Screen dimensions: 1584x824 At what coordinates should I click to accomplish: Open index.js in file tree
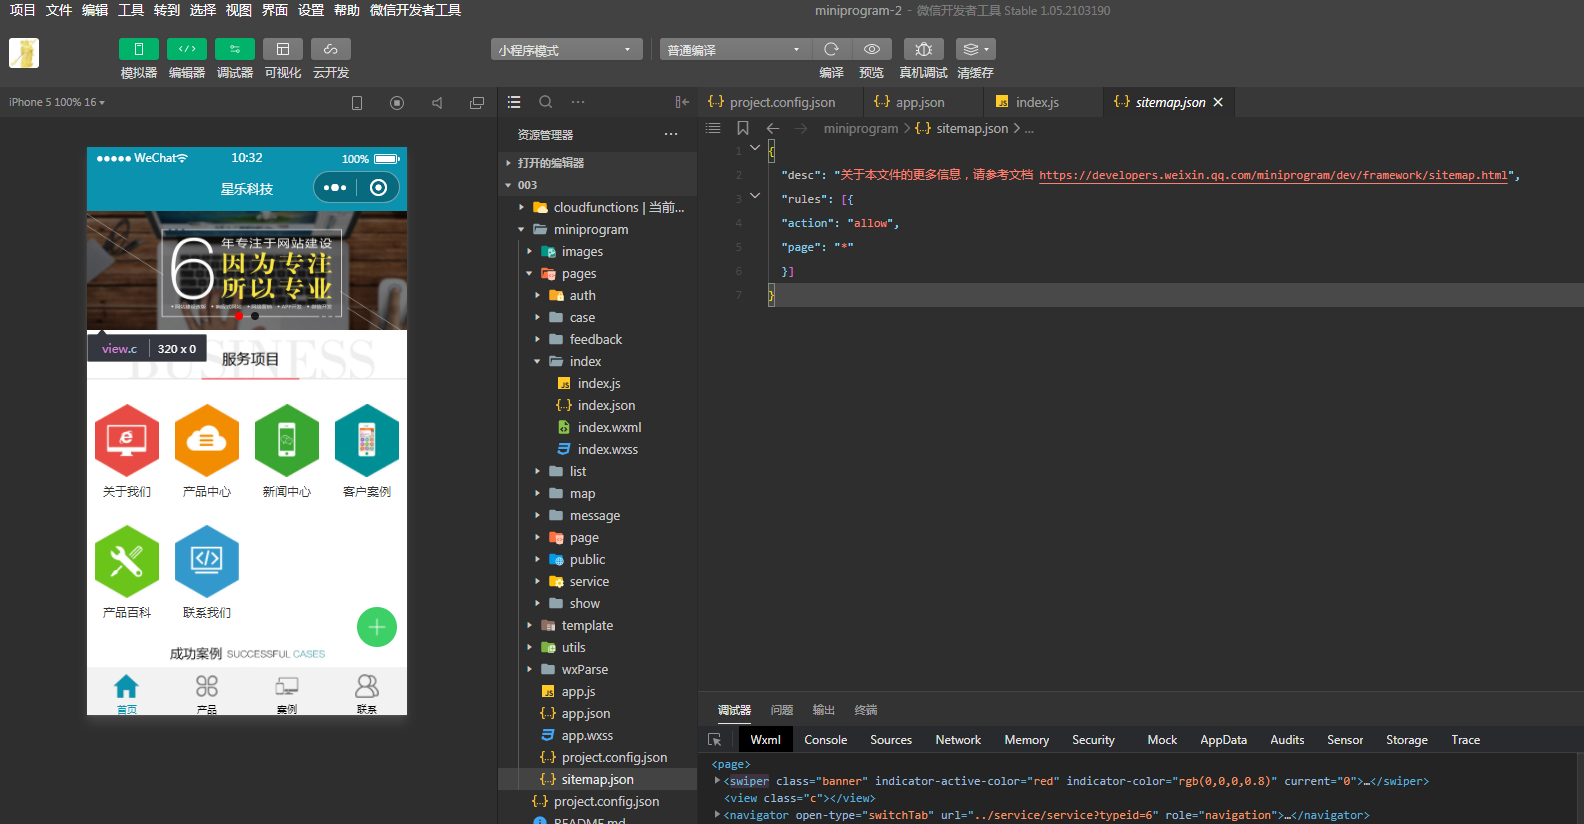coord(597,383)
